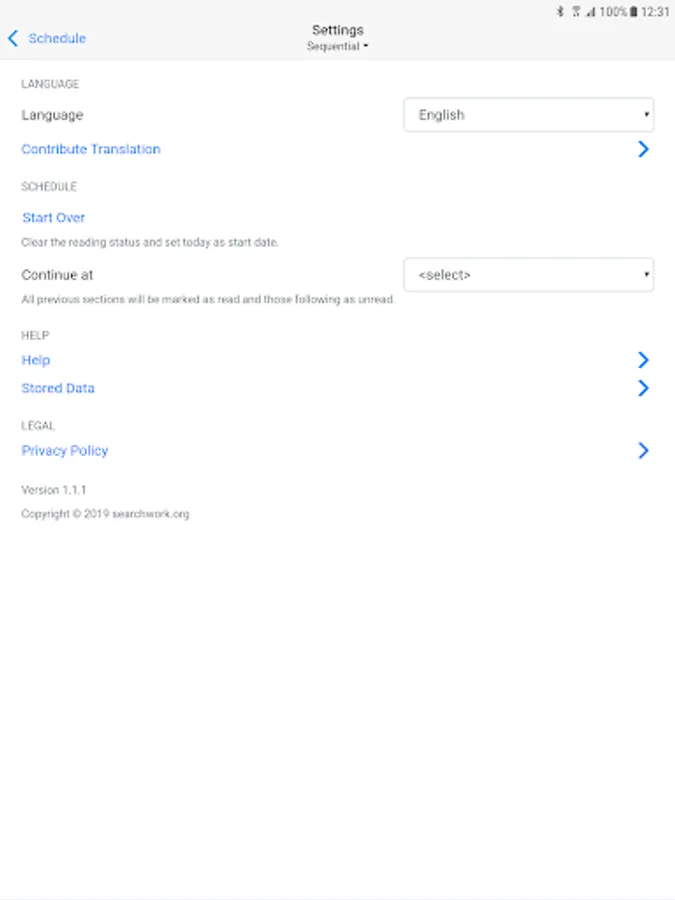Click the arrow icon in Help row

643,360
